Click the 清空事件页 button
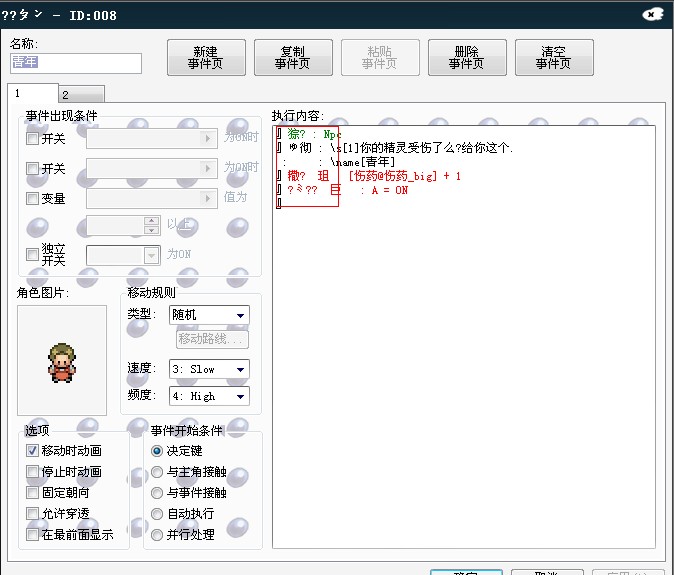 [x=554, y=58]
